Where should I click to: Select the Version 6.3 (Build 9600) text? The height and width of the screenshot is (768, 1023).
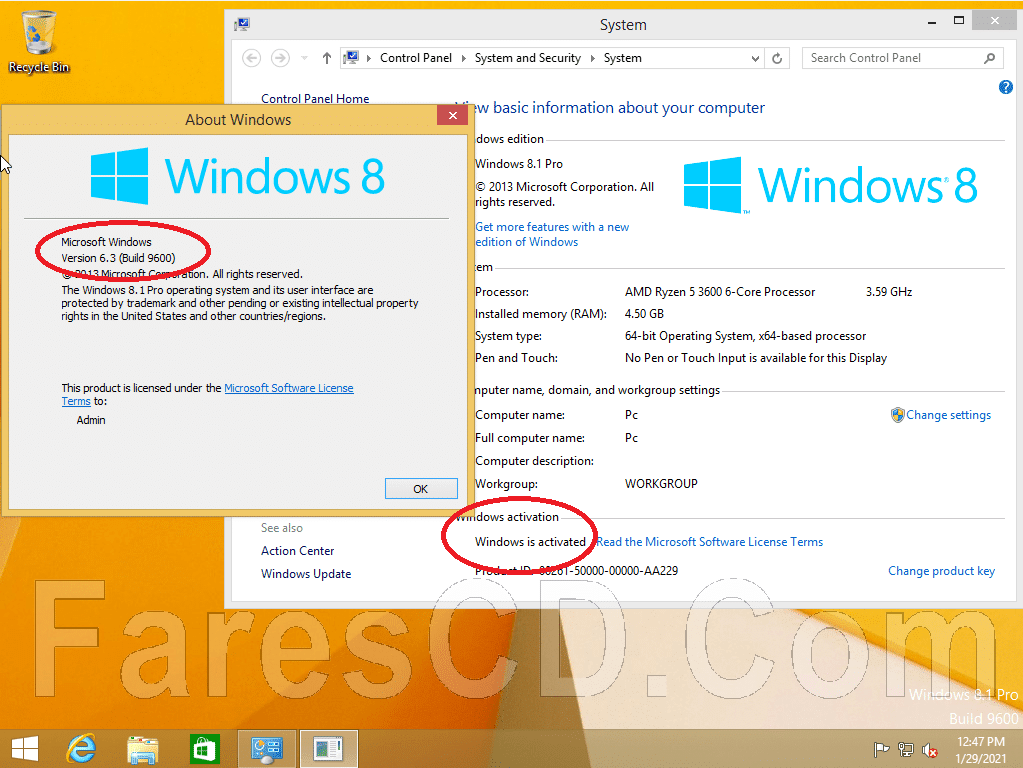coord(118,258)
